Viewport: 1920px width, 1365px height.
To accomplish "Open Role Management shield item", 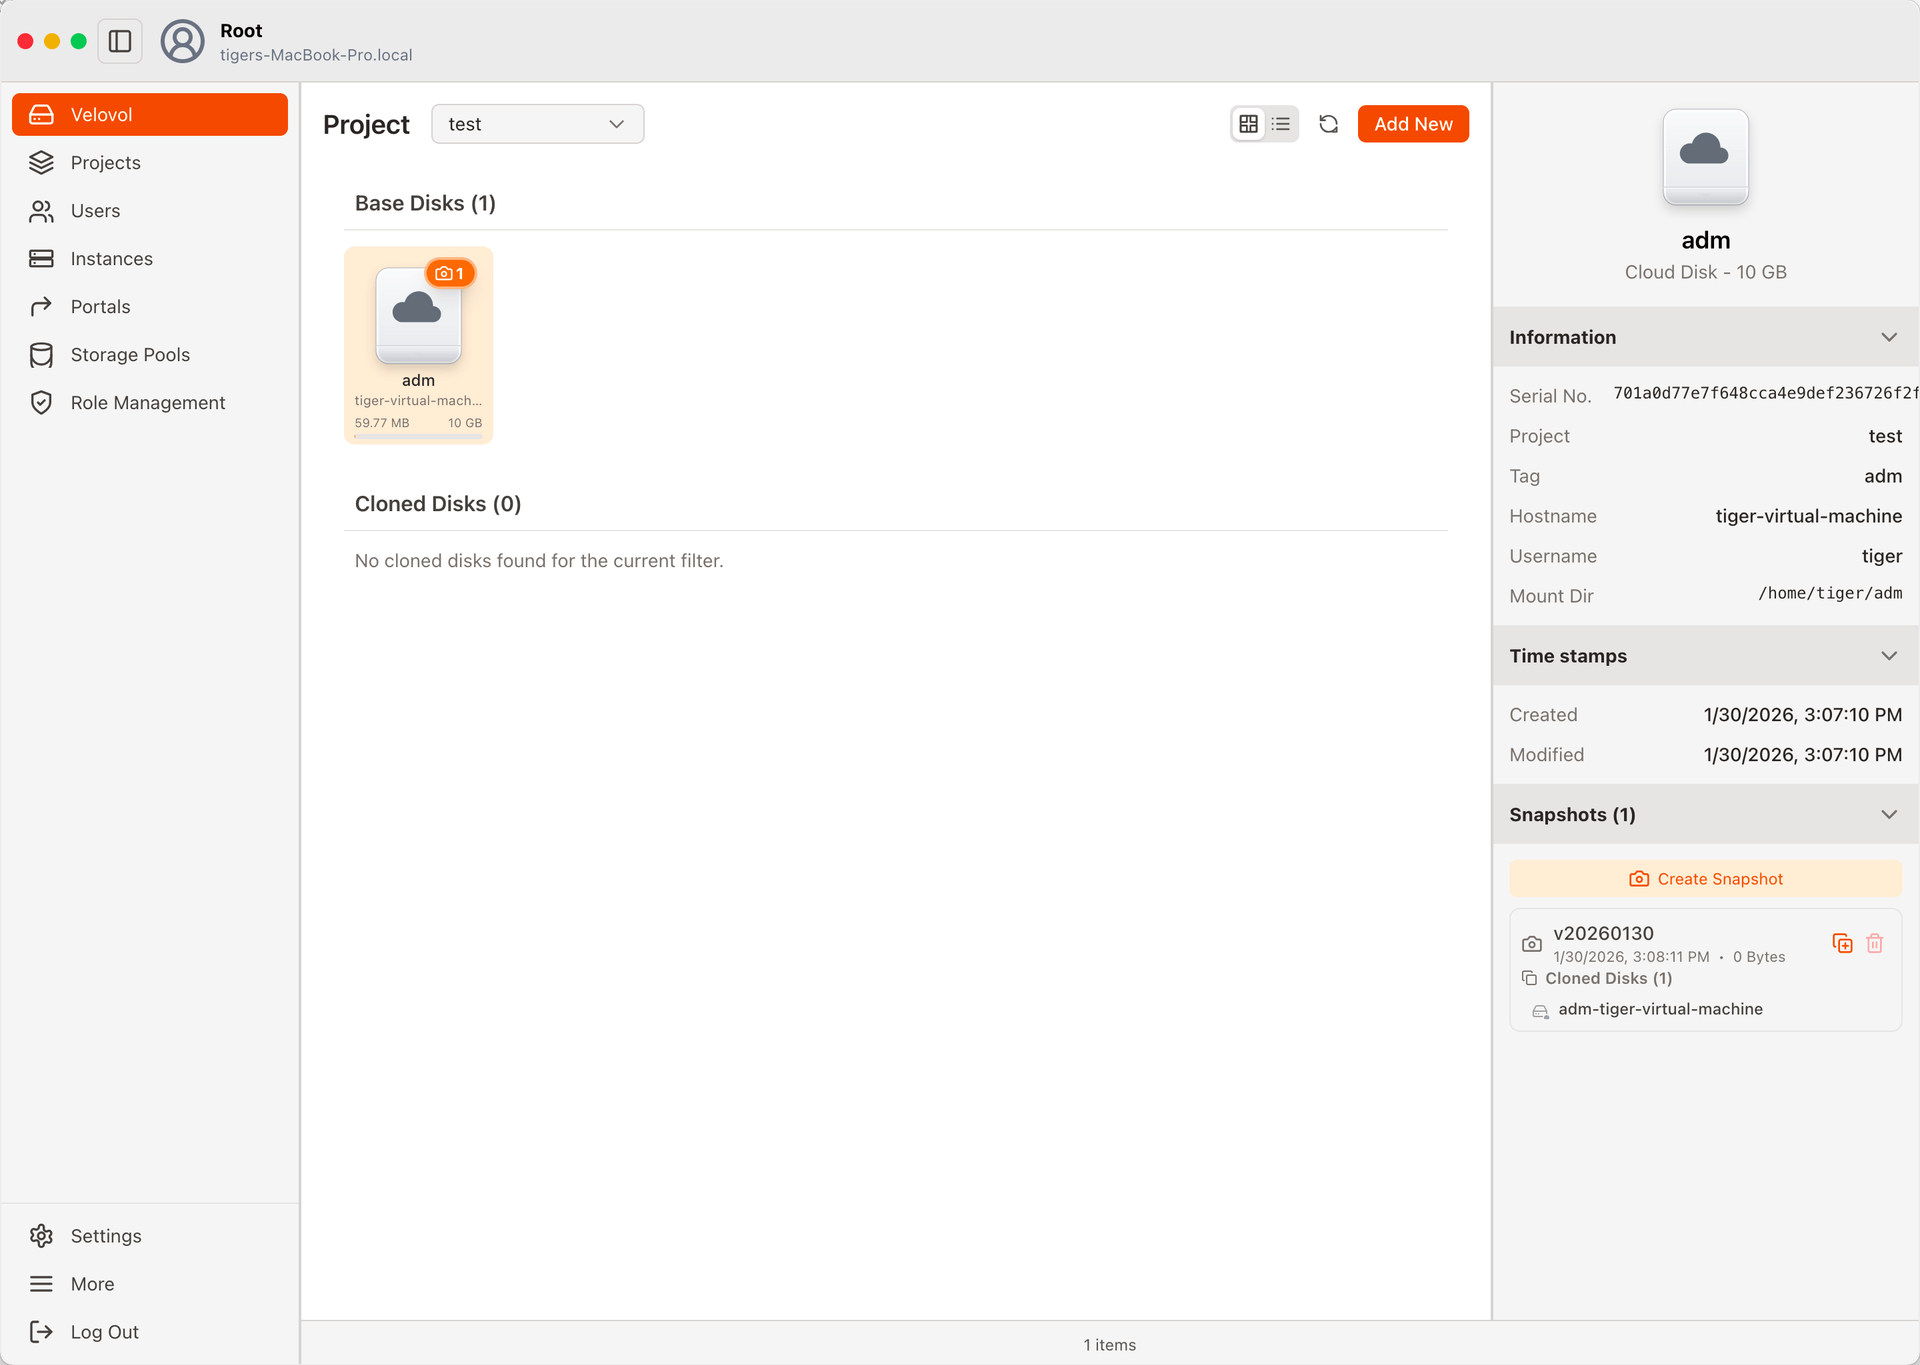I will [x=148, y=403].
